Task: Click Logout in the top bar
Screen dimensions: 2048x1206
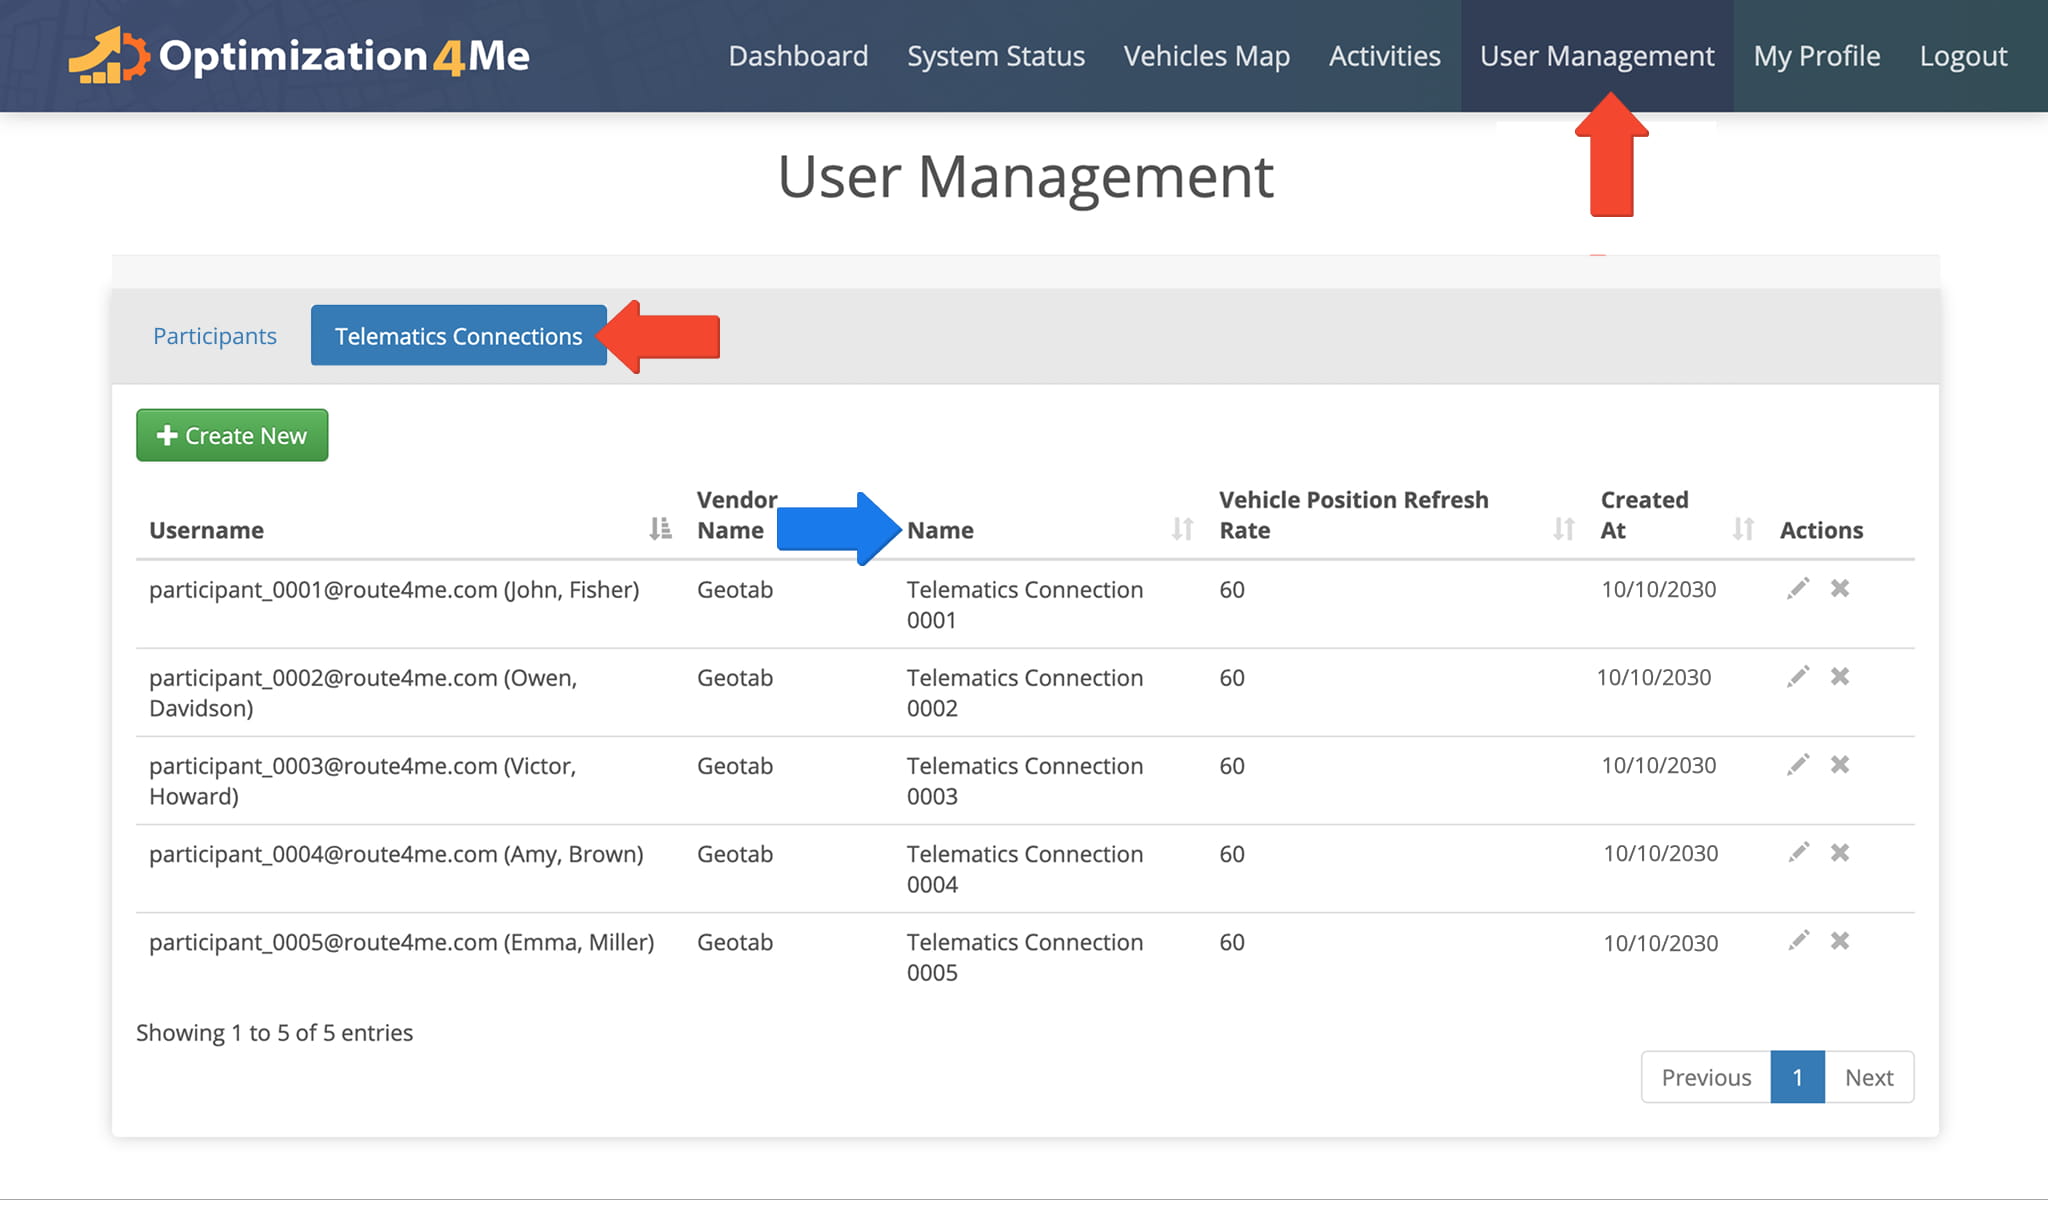Action: pyautogui.click(x=1963, y=56)
